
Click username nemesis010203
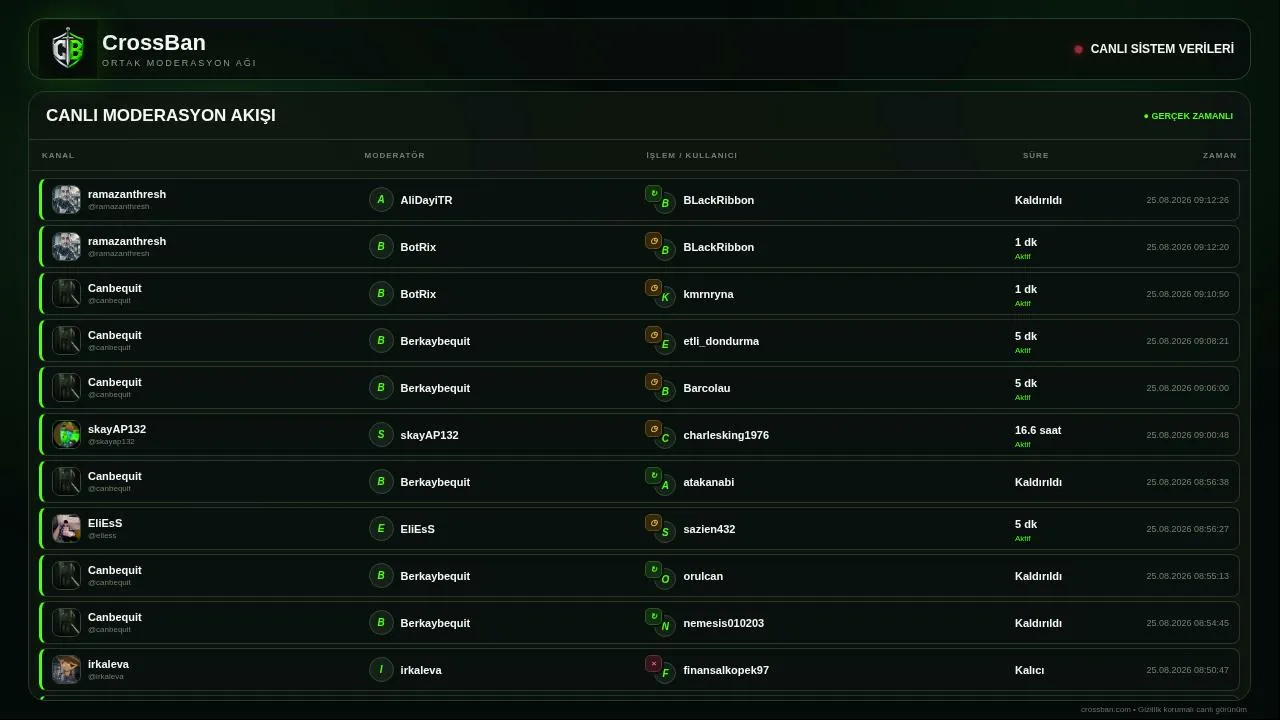724,623
